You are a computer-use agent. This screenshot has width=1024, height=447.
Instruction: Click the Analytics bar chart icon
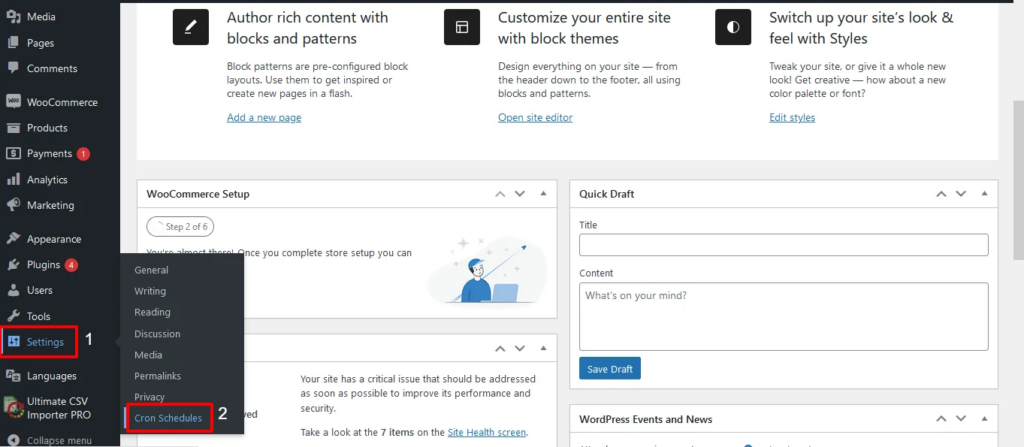(13, 180)
